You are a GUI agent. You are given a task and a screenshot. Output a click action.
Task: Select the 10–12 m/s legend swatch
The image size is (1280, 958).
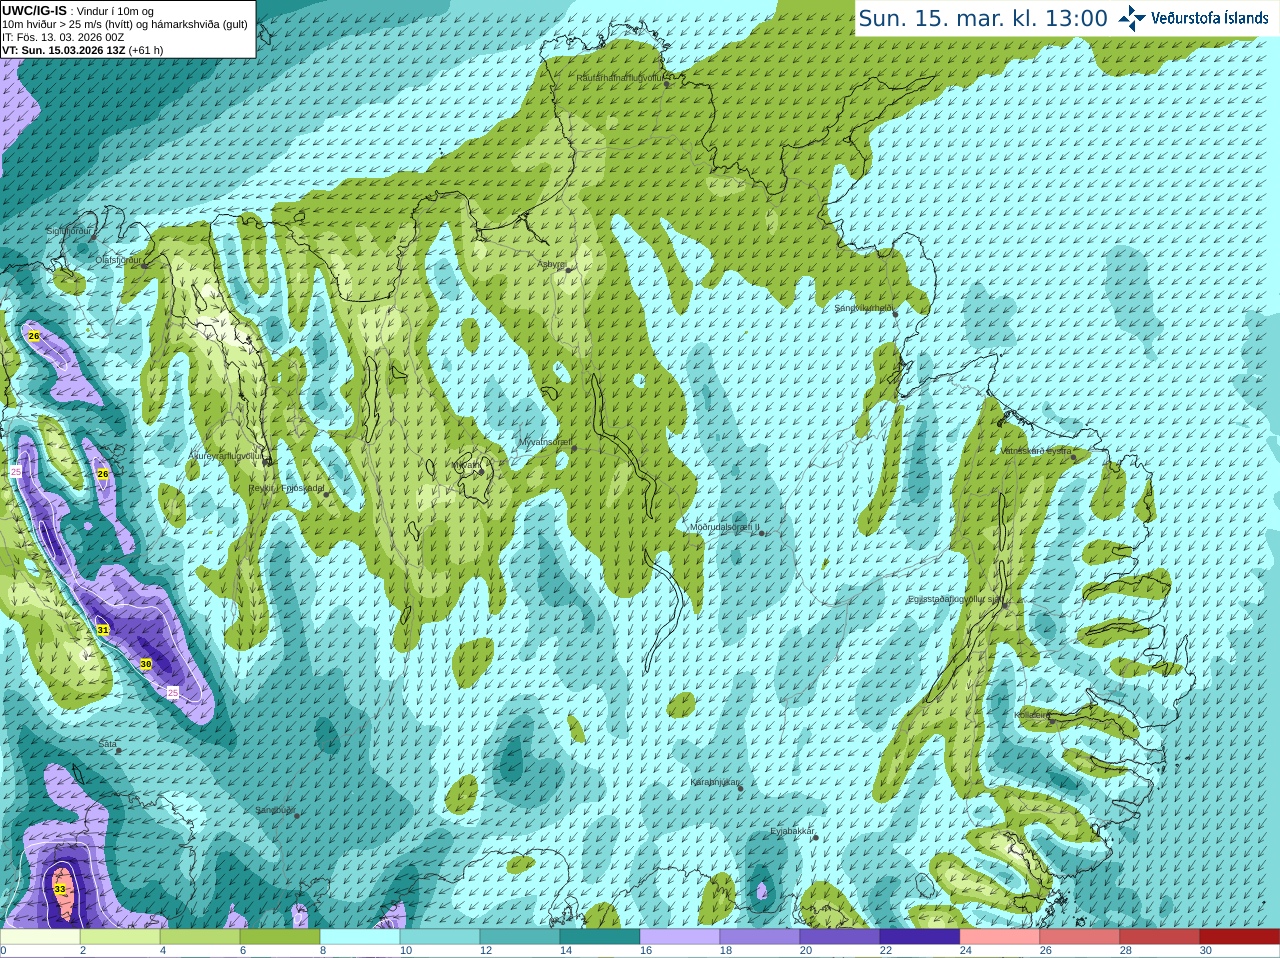click(440, 937)
